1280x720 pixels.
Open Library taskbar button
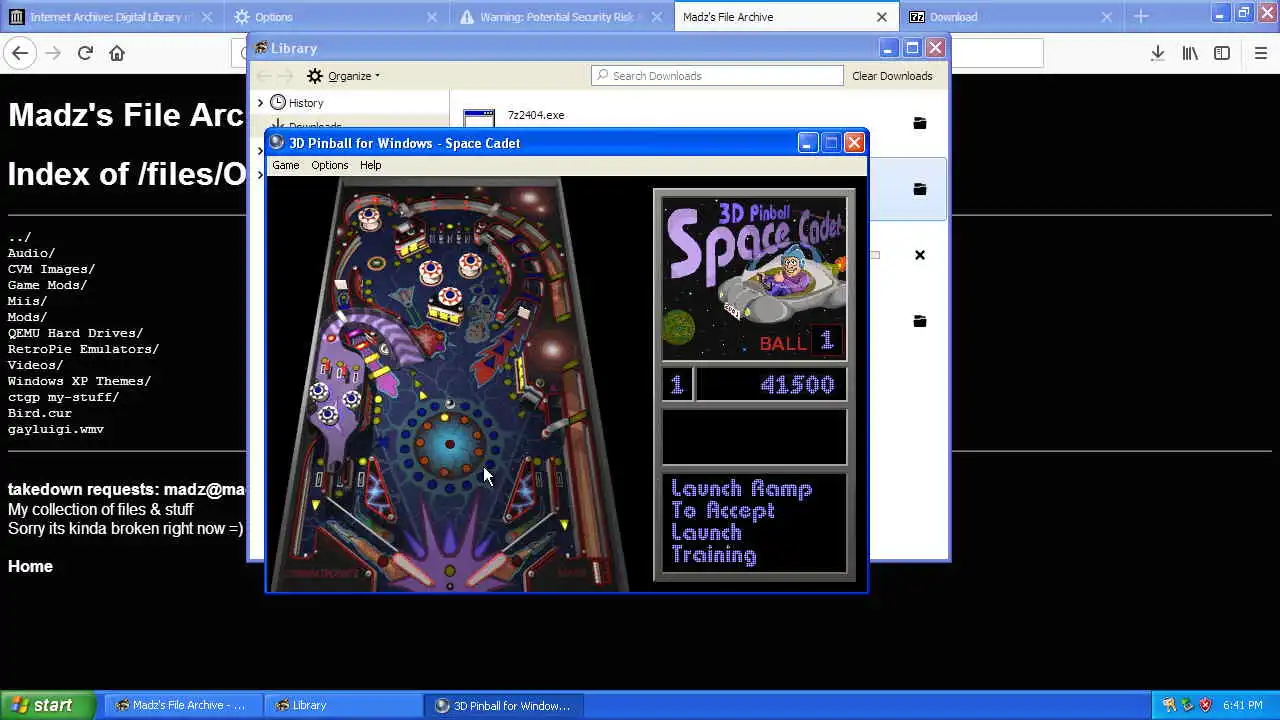pos(343,705)
